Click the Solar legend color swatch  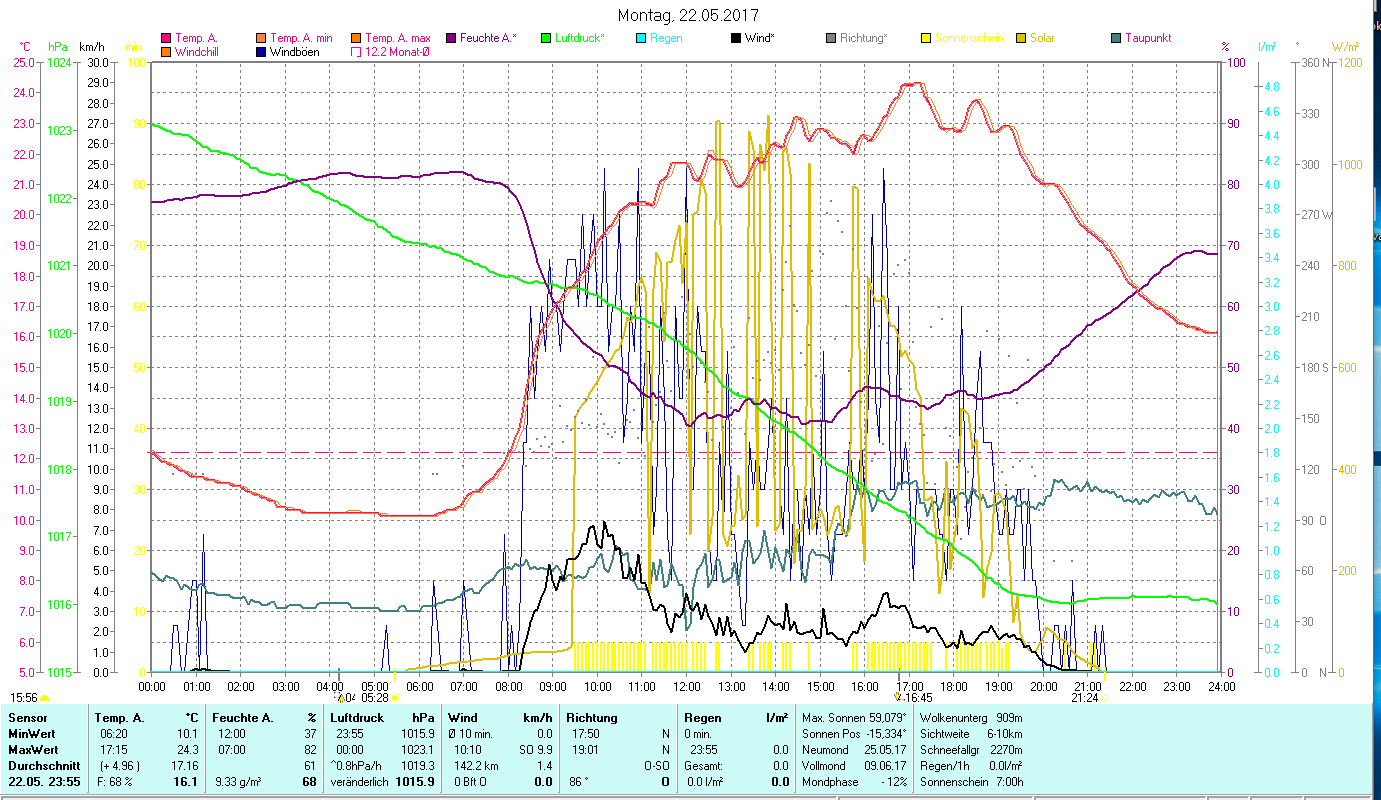pos(1021,38)
